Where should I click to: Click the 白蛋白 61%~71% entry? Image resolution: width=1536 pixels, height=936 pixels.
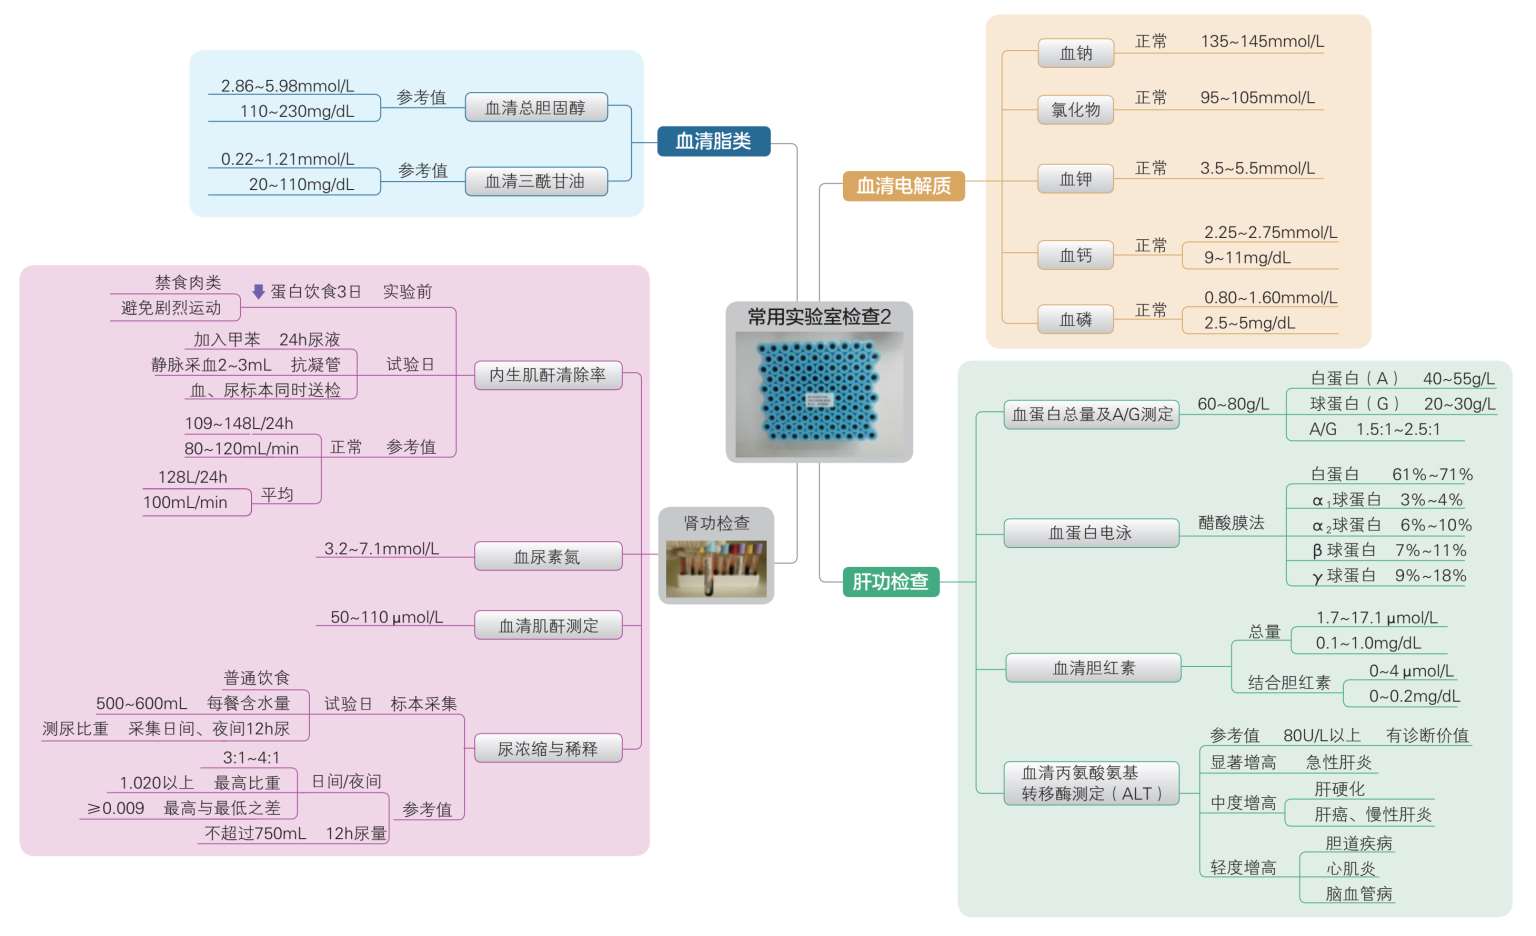click(1392, 474)
